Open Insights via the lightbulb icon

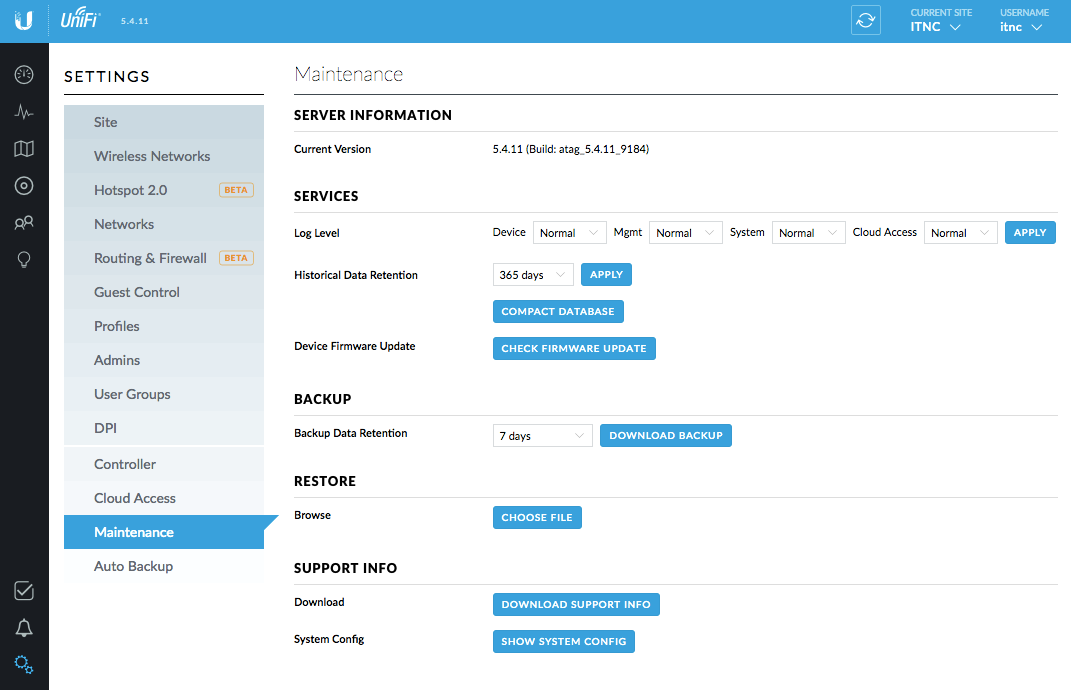(x=24, y=260)
